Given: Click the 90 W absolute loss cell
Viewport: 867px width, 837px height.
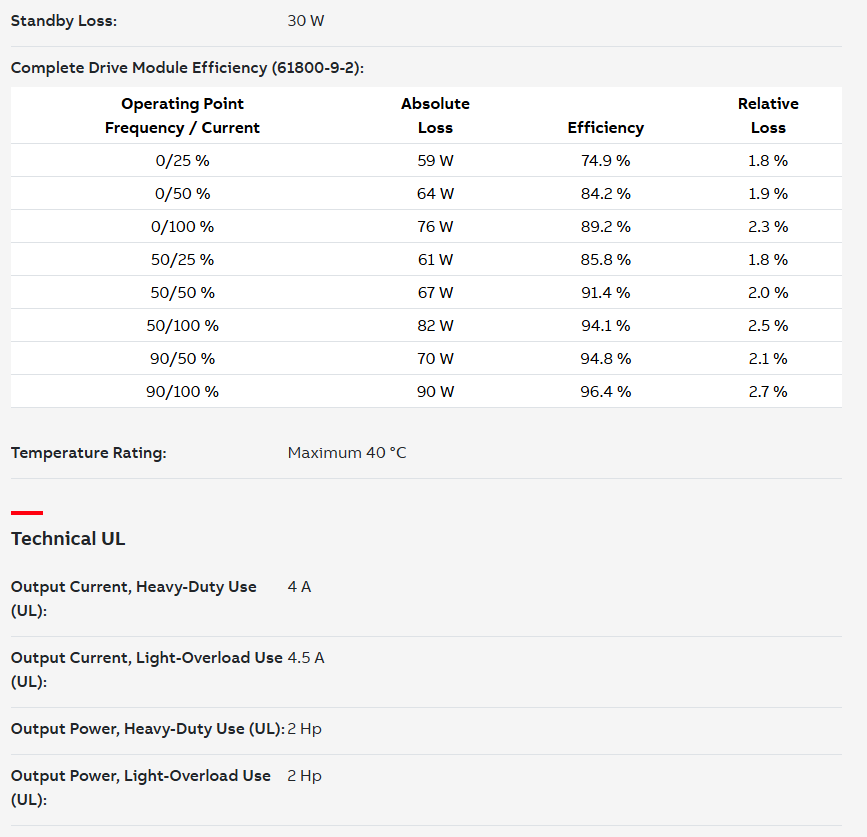Looking at the screenshot, I should click(x=435, y=391).
